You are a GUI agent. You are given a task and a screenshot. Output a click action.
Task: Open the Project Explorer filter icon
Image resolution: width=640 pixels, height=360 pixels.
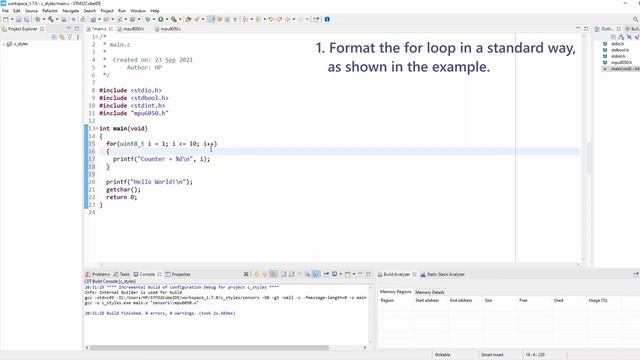pos(69,37)
